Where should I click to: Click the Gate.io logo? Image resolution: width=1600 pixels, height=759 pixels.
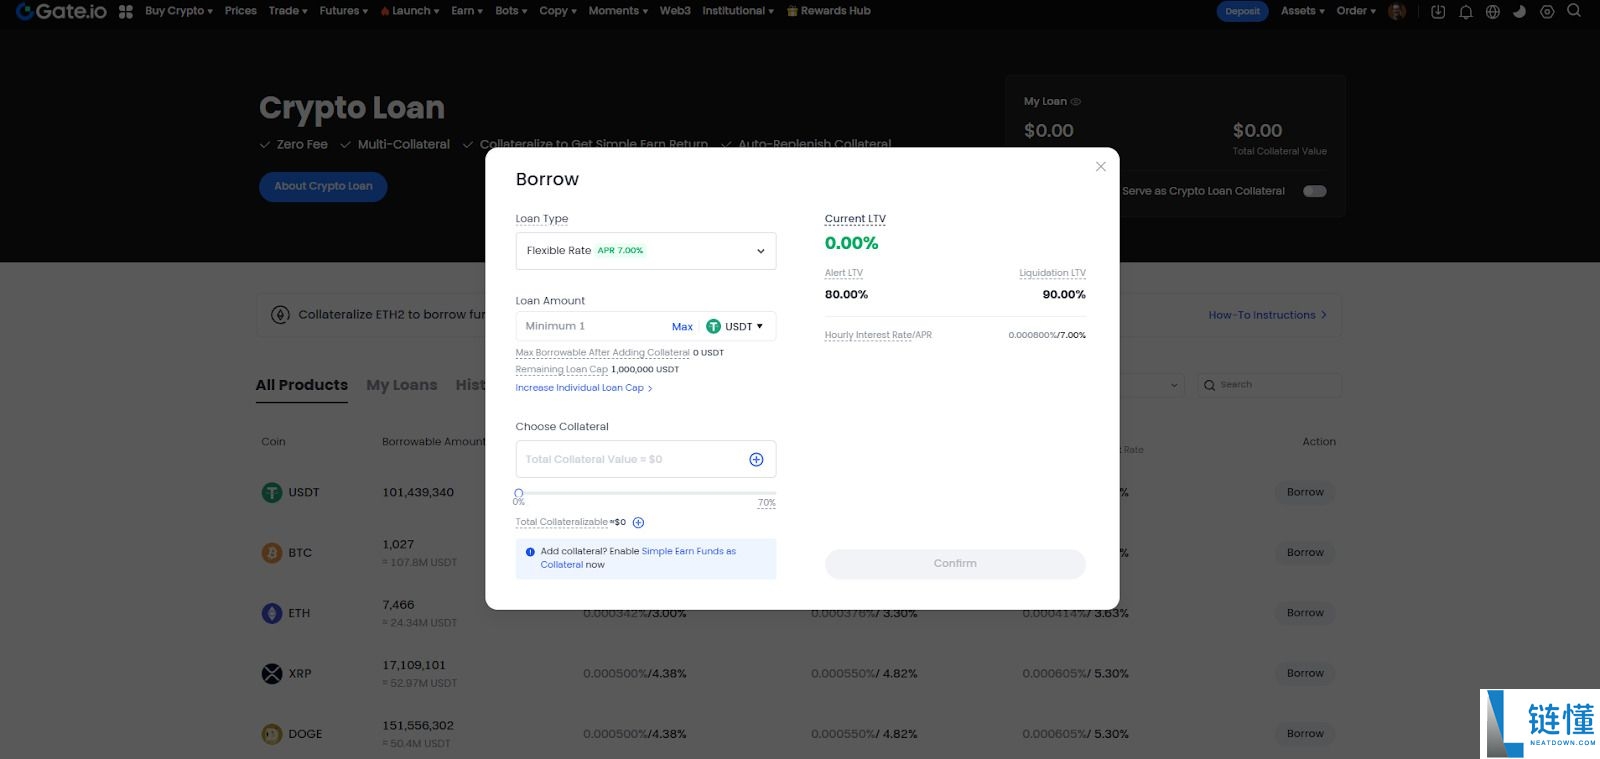point(61,11)
